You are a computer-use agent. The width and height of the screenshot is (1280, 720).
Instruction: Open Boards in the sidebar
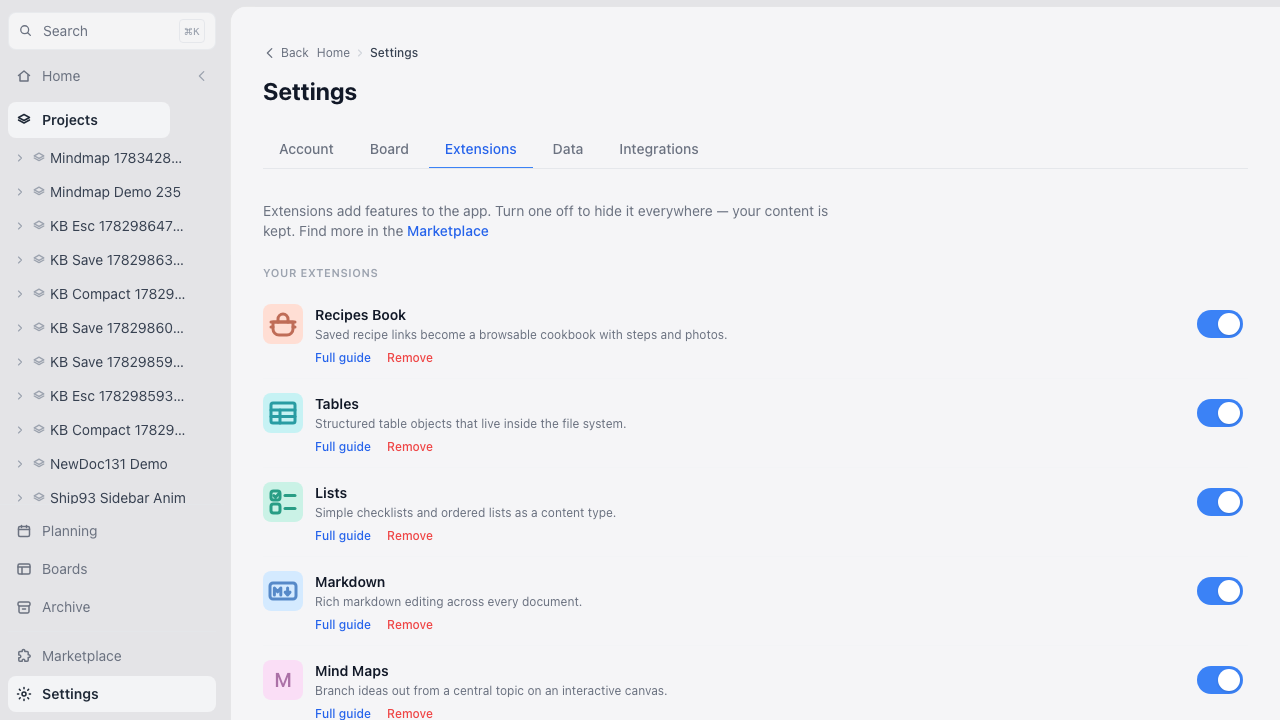coord(112,569)
